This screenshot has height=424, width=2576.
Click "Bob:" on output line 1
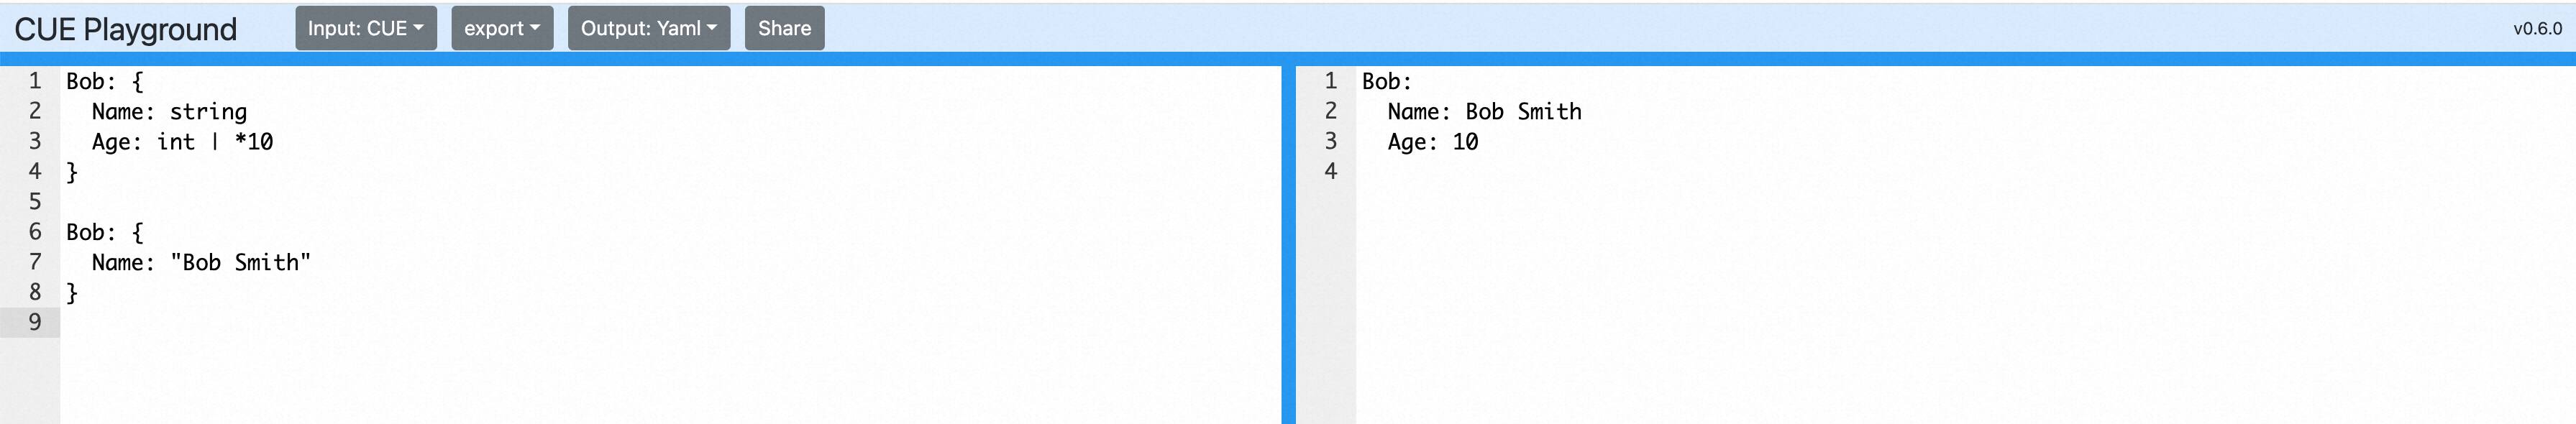pos(1386,81)
